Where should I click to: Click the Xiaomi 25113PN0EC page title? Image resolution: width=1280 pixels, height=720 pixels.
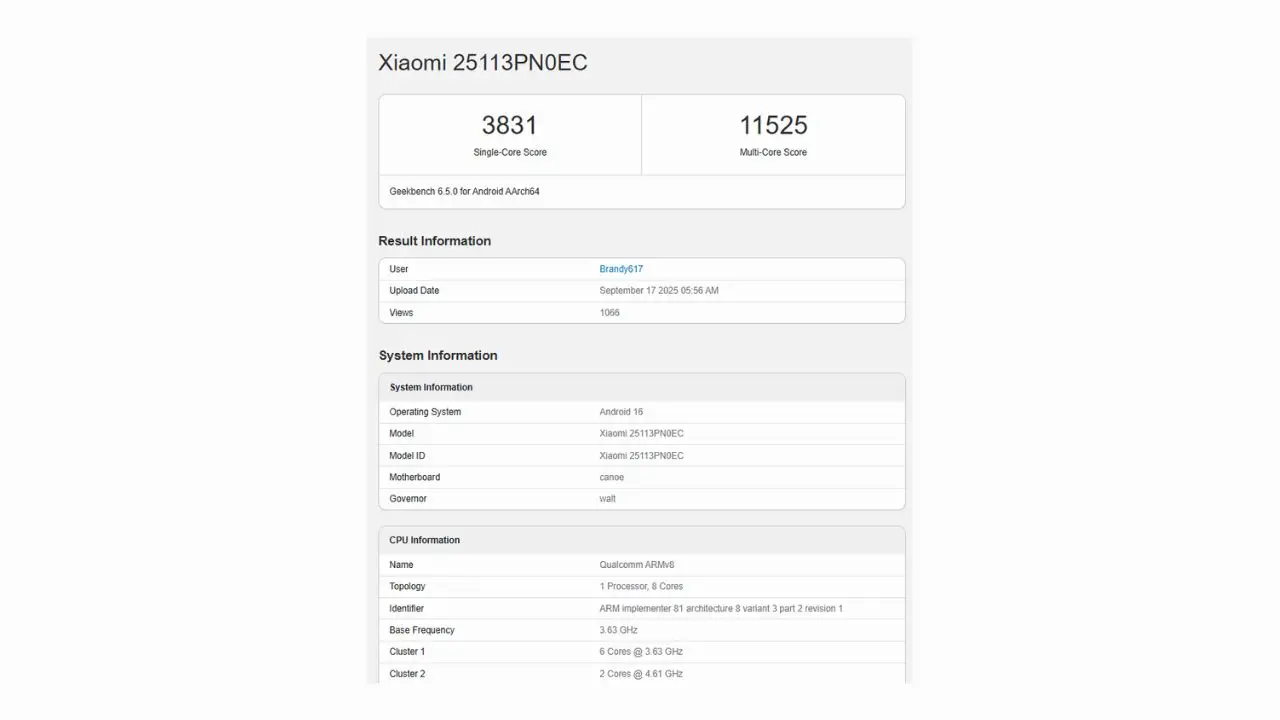tap(482, 62)
